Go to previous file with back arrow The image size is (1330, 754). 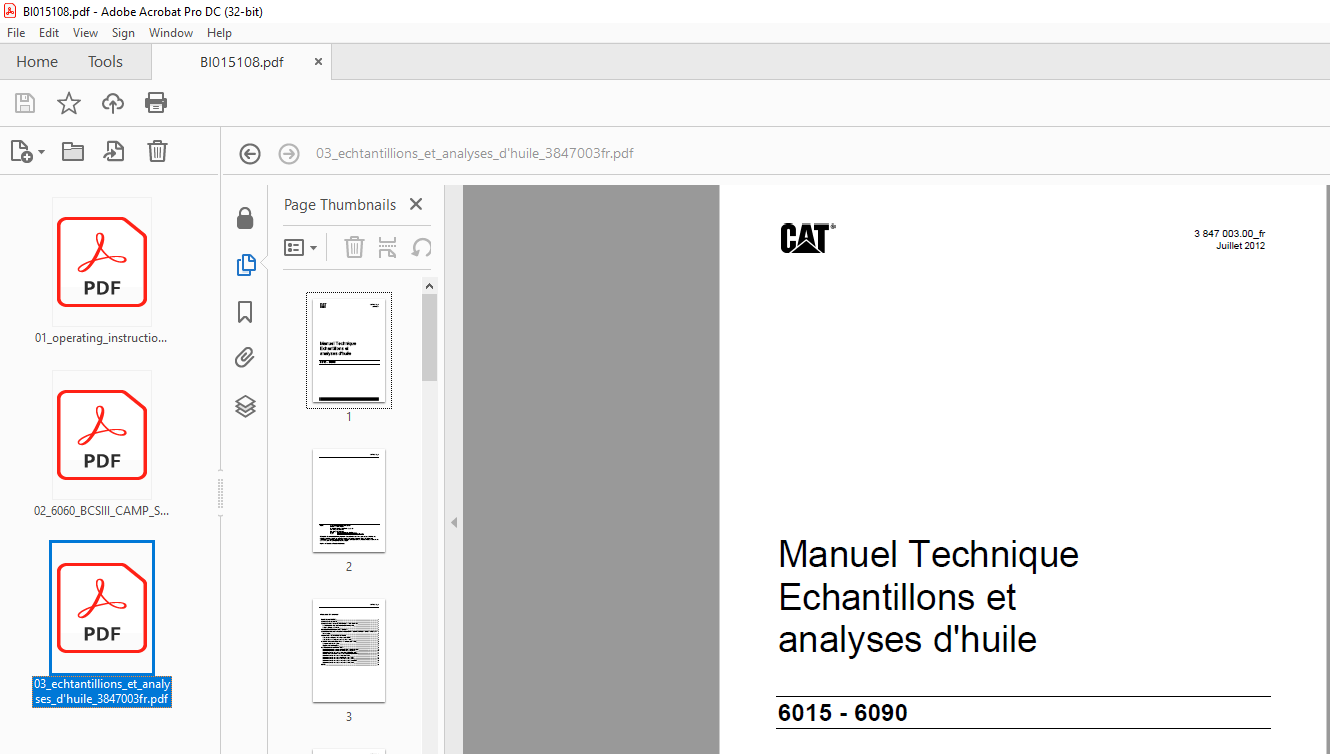click(250, 154)
